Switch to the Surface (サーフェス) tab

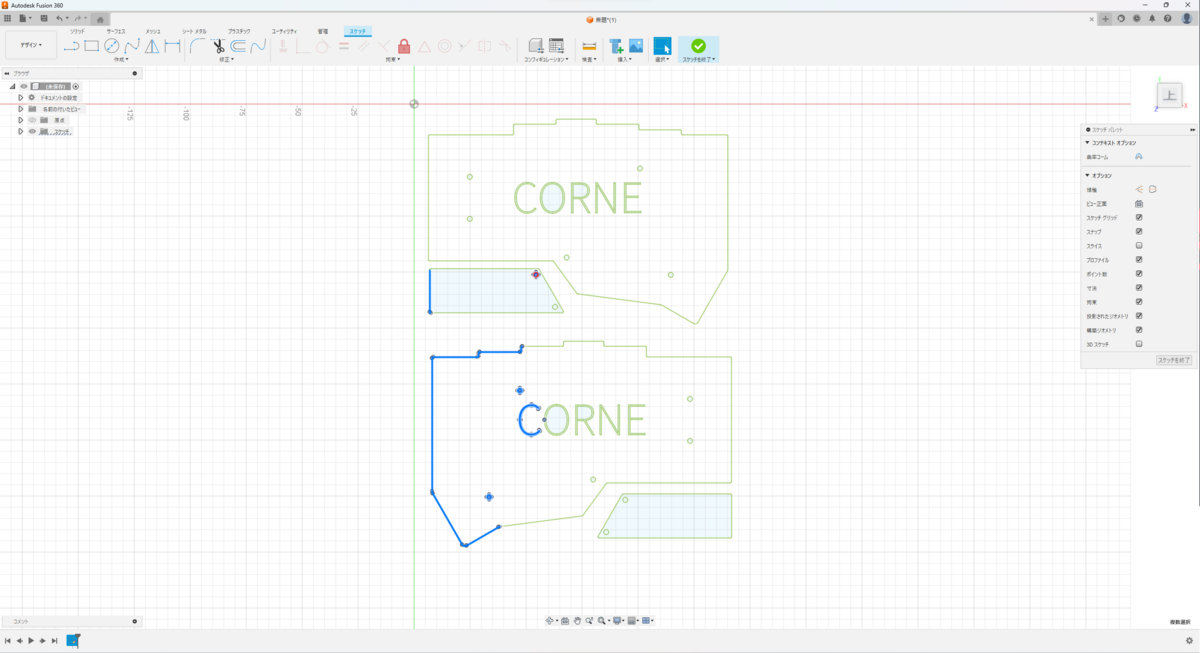coord(116,31)
